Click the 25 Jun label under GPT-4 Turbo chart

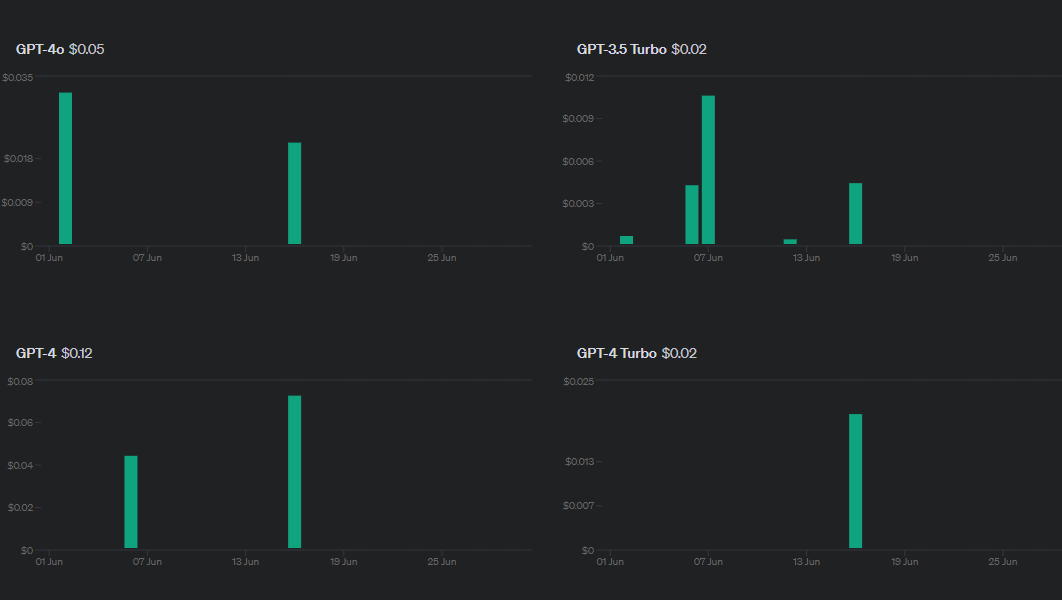[1002, 561]
